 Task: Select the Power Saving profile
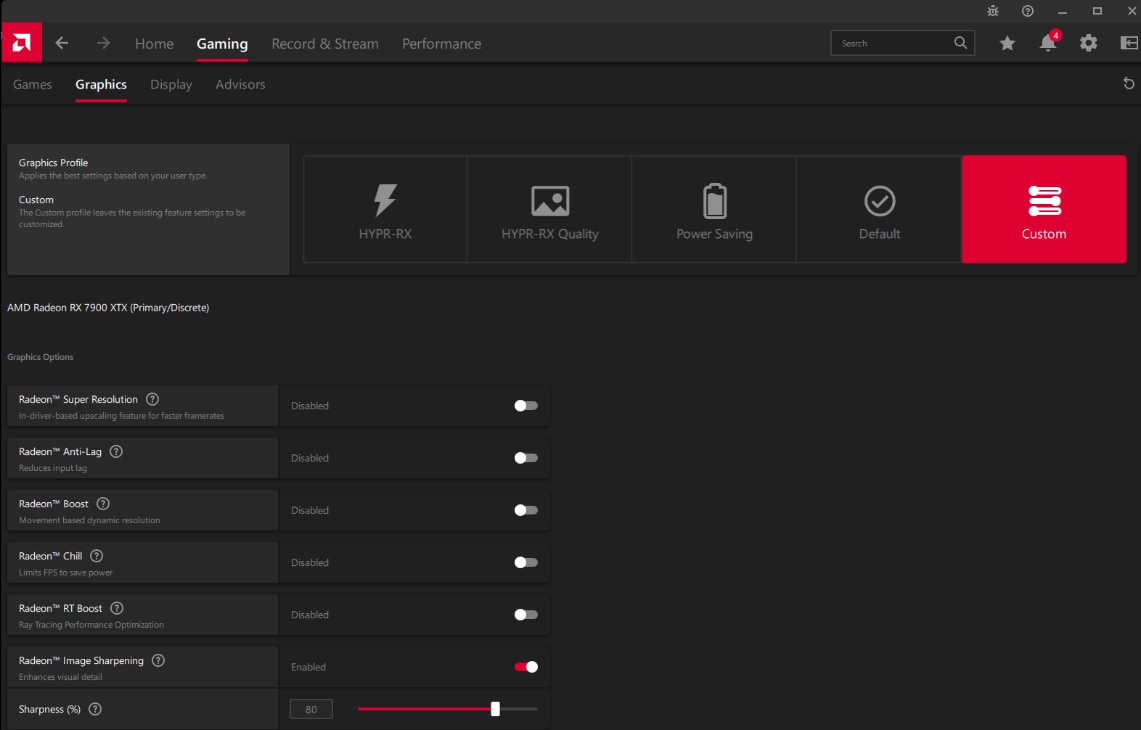click(x=714, y=209)
